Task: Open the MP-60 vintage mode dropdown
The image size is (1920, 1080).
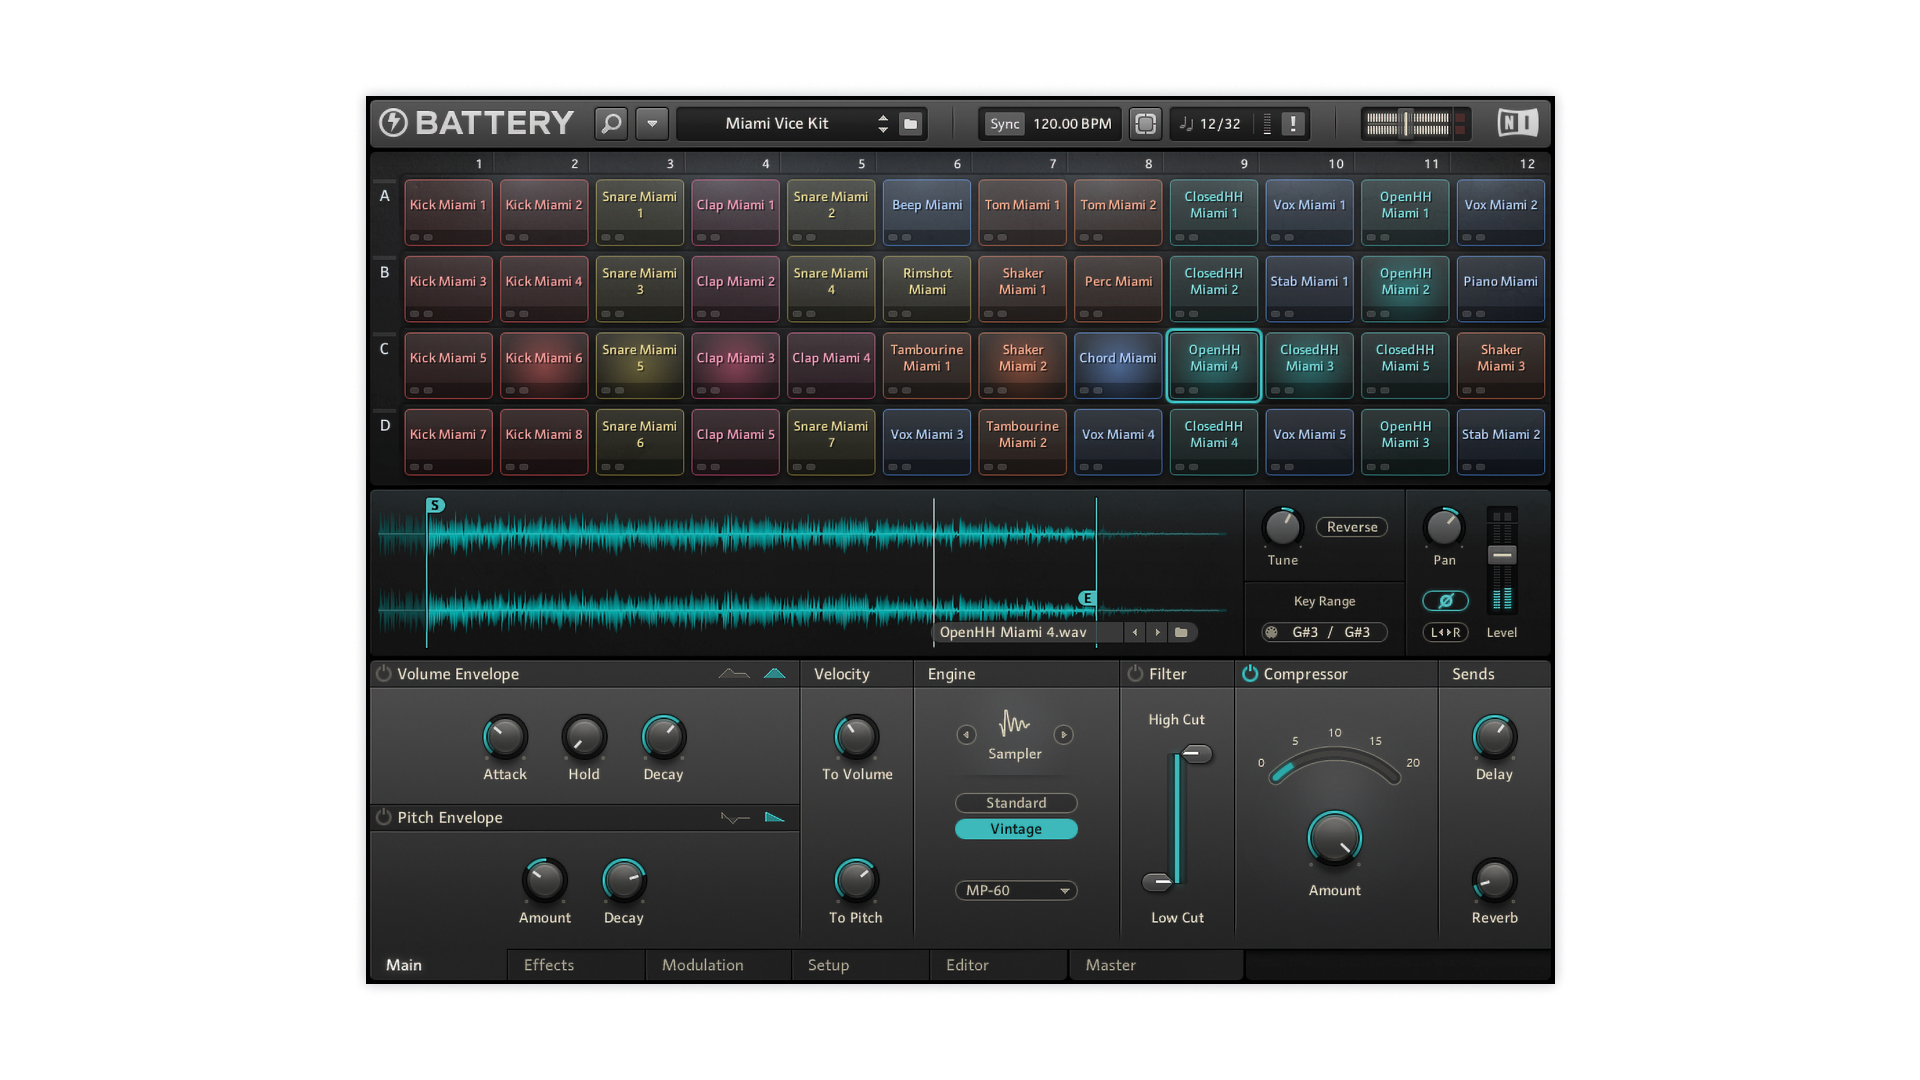Action: tap(1016, 890)
